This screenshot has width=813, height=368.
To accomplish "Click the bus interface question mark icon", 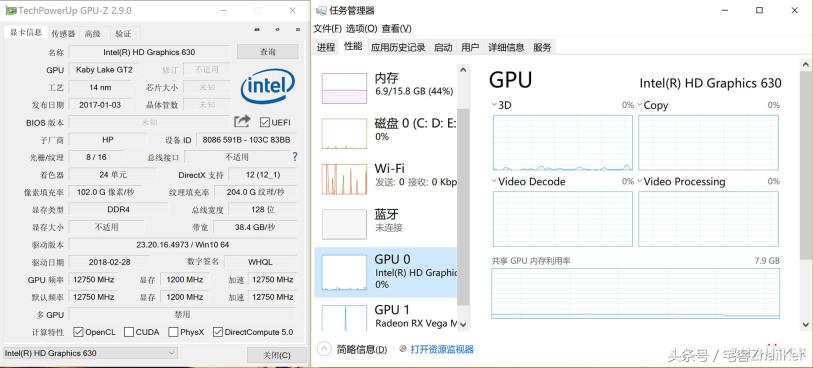I will pos(295,157).
